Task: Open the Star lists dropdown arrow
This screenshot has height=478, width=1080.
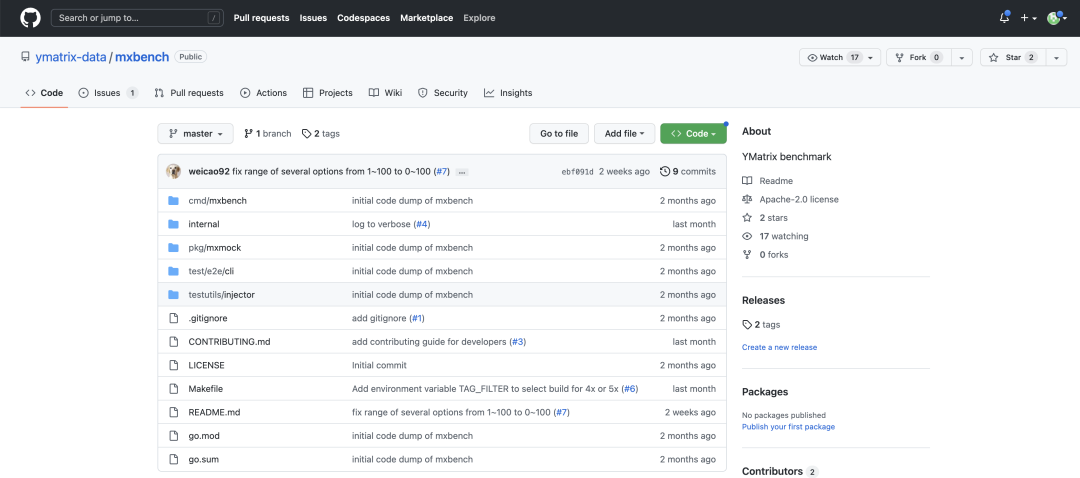Action: click(1057, 58)
